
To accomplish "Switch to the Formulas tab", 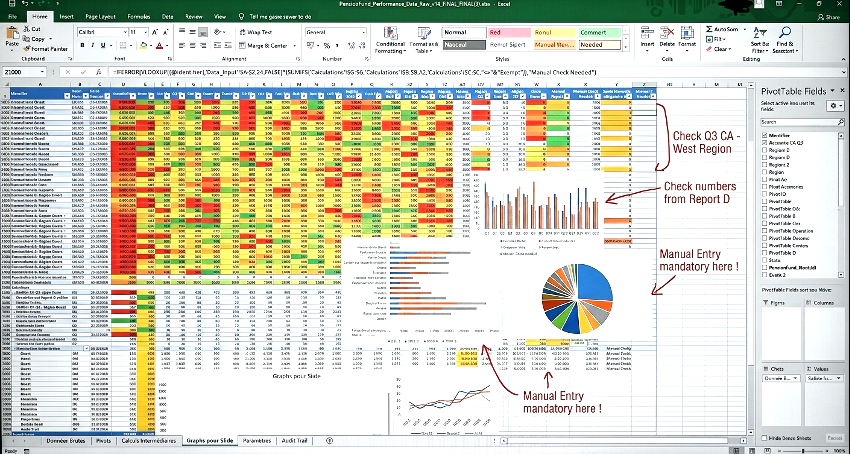I will pos(138,17).
